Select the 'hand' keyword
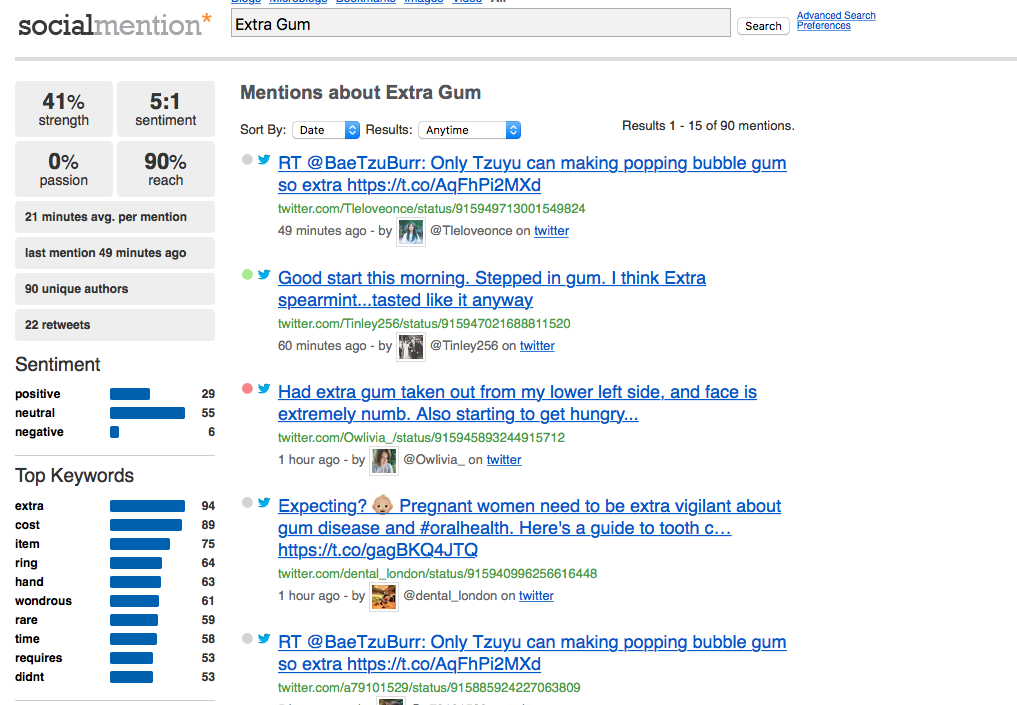This screenshot has width=1017, height=705. (29, 582)
